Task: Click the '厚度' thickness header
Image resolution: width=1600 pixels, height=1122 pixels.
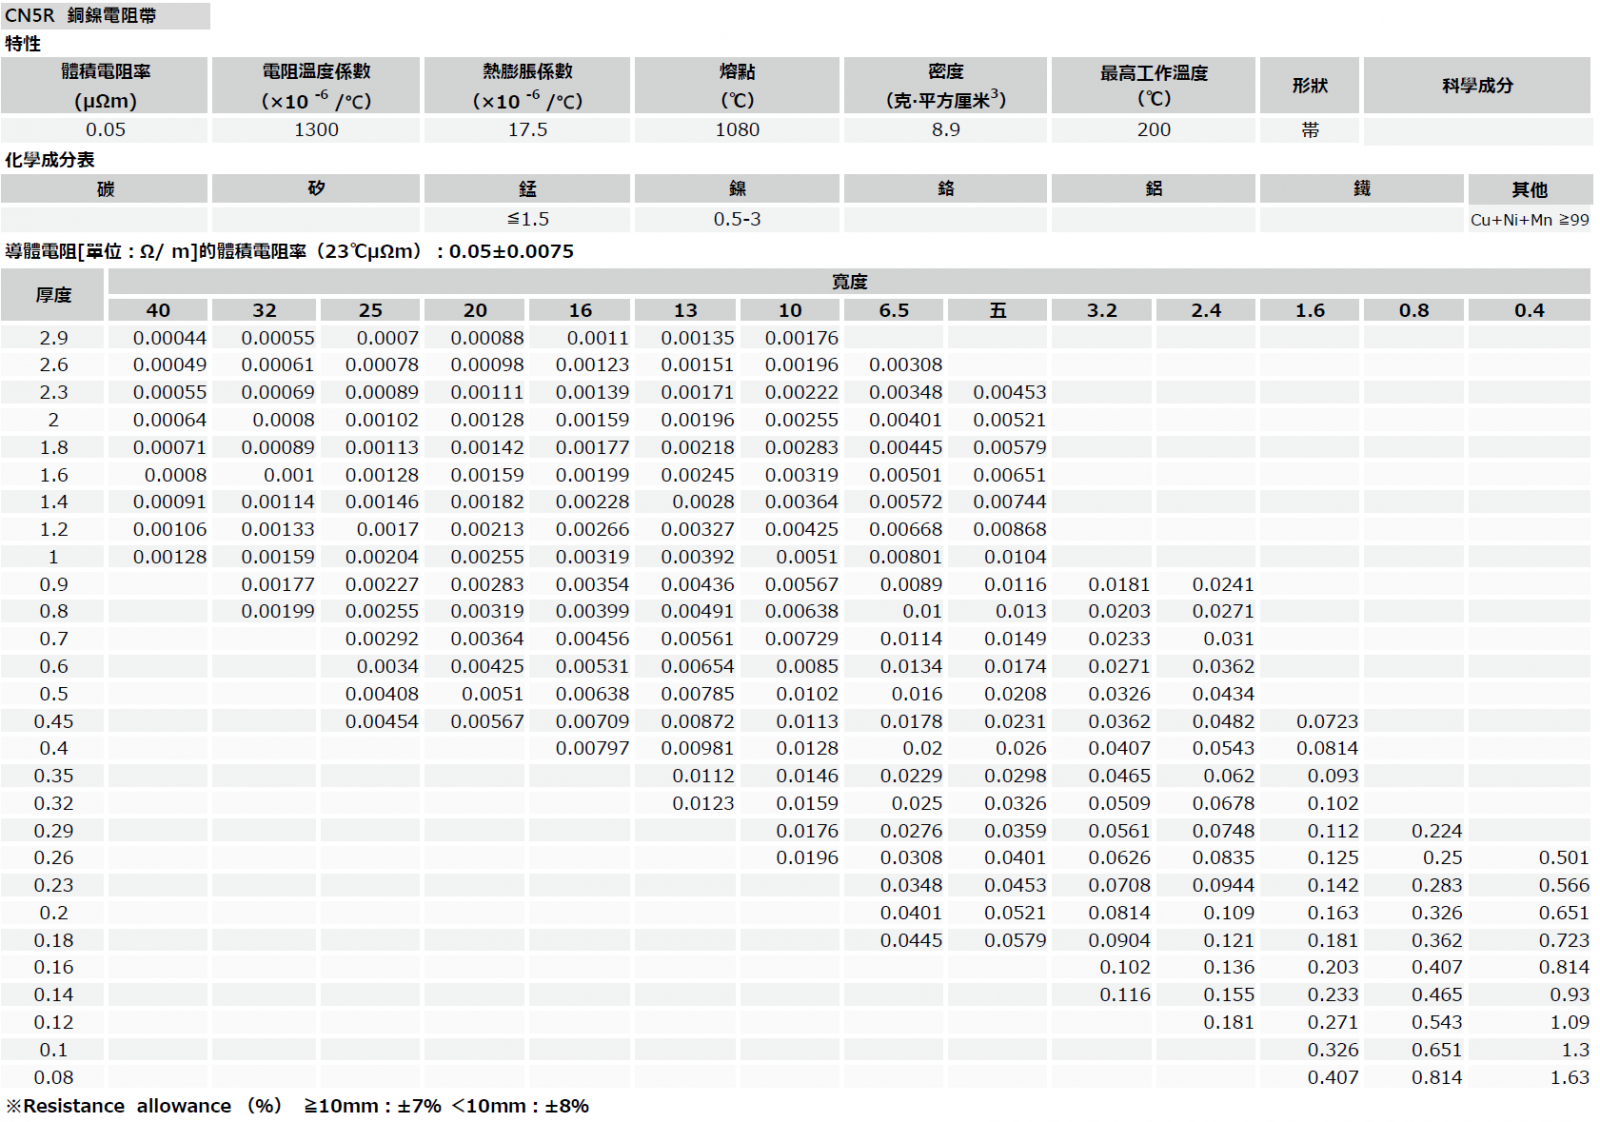Action: pyautogui.click(x=53, y=295)
